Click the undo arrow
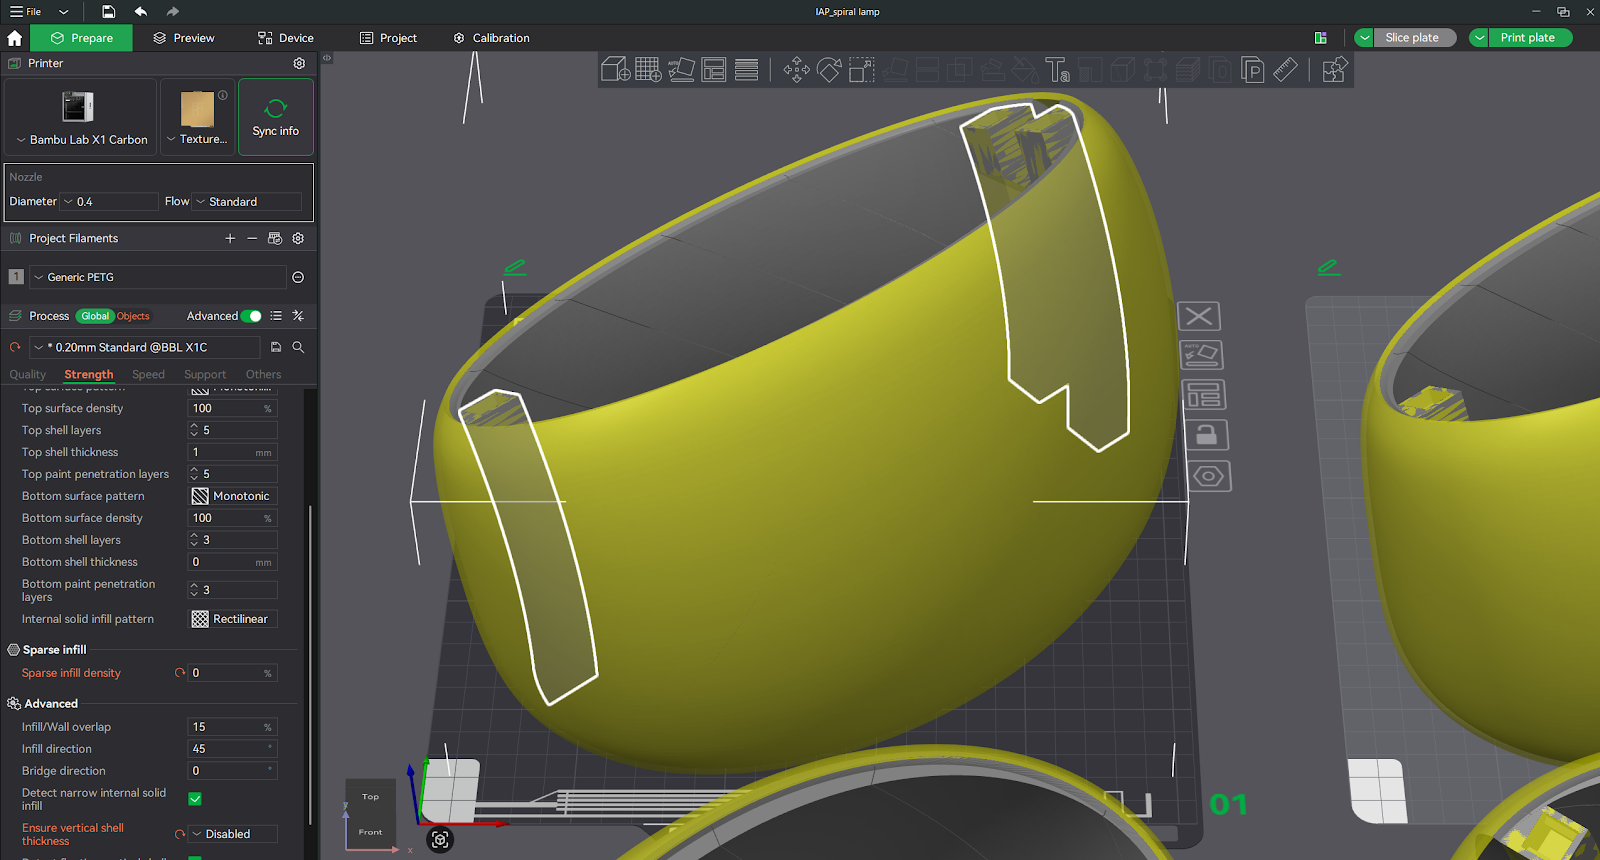Viewport: 1600px width, 860px height. click(141, 12)
